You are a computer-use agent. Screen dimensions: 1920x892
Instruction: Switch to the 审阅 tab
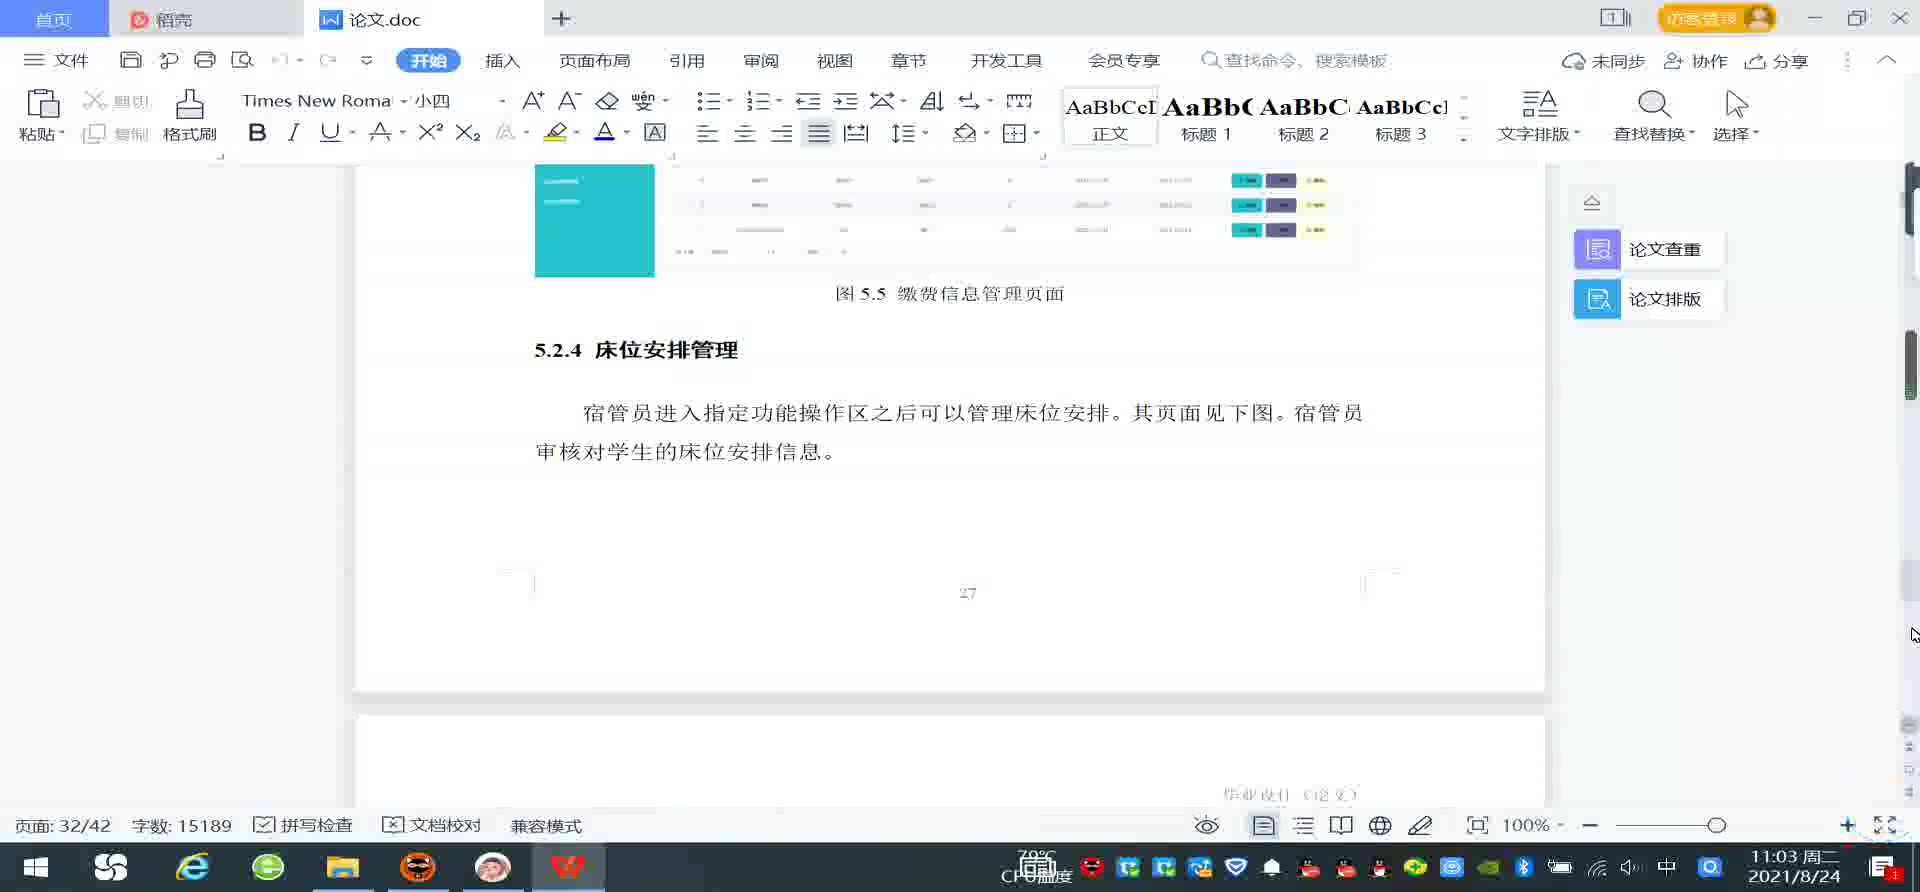coord(761,61)
